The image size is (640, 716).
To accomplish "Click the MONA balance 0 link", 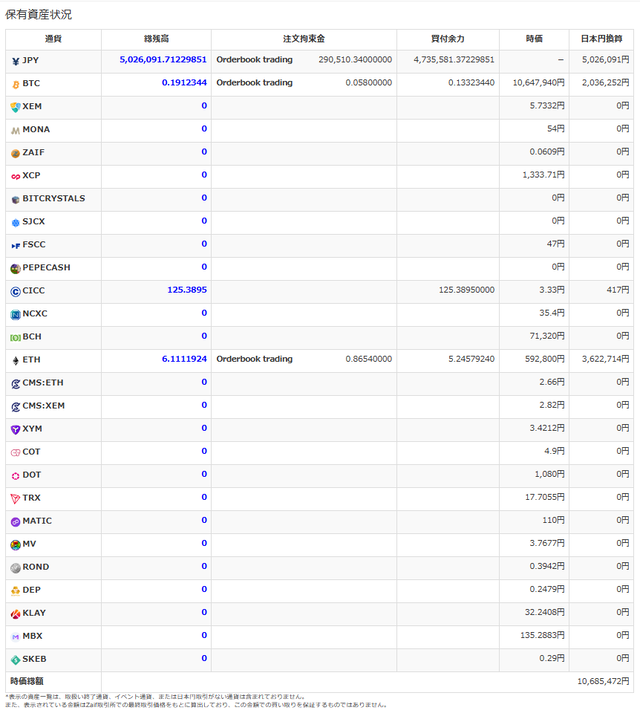I will [204, 129].
